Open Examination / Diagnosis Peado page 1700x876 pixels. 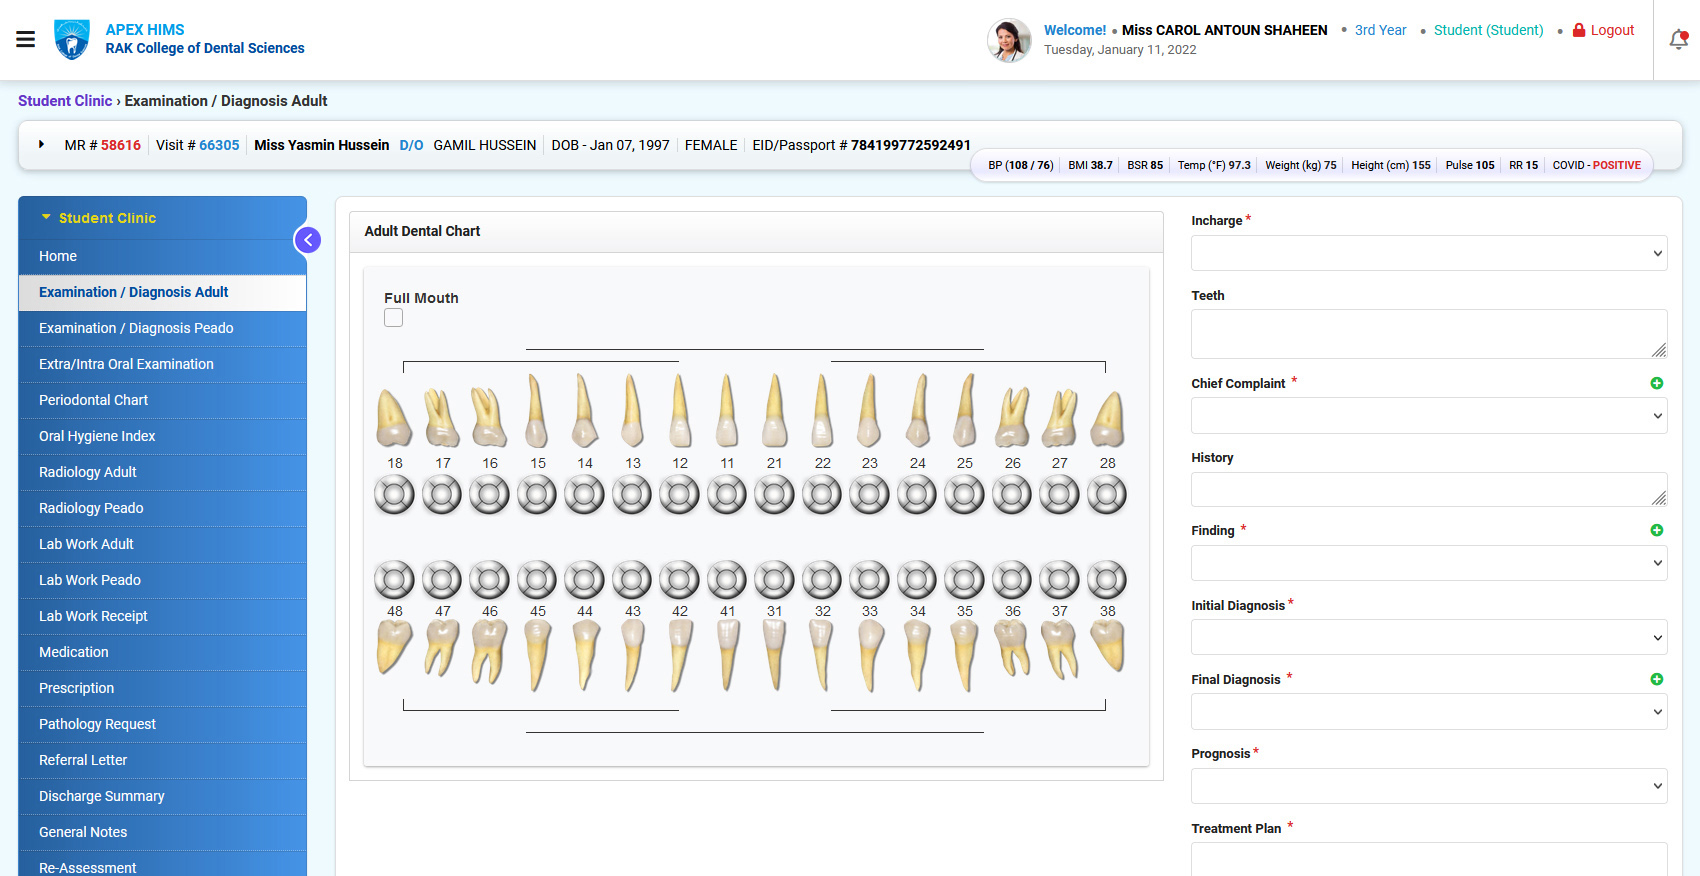point(162,328)
